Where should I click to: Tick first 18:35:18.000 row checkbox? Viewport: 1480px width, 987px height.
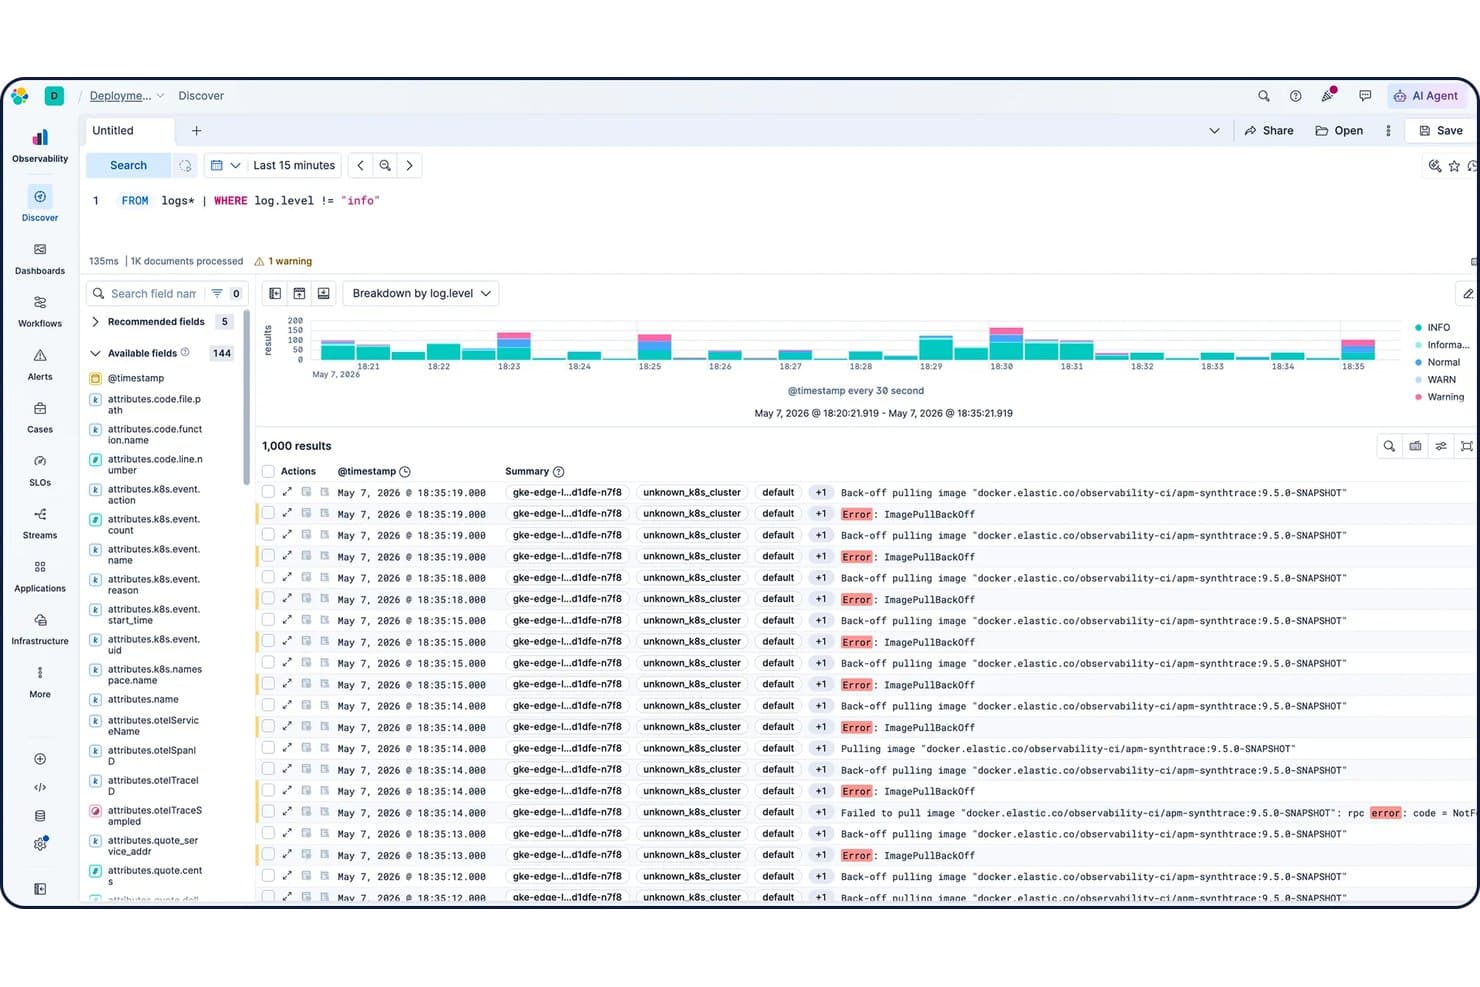[x=268, y=577]
